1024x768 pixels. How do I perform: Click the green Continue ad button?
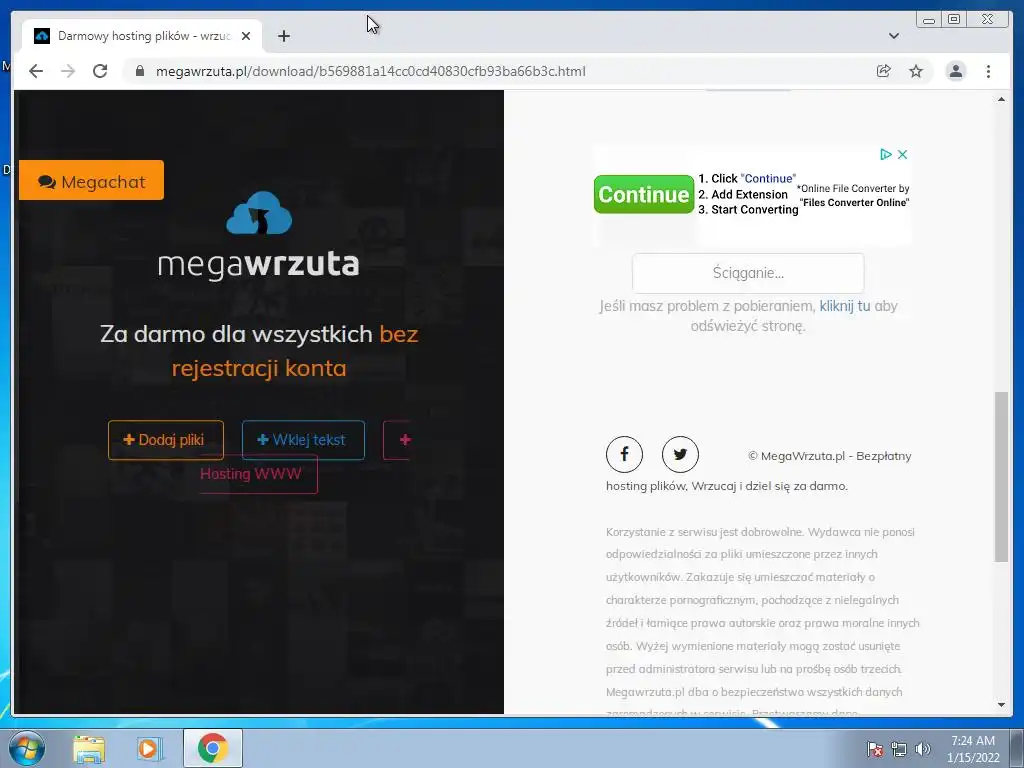[643, 194]
